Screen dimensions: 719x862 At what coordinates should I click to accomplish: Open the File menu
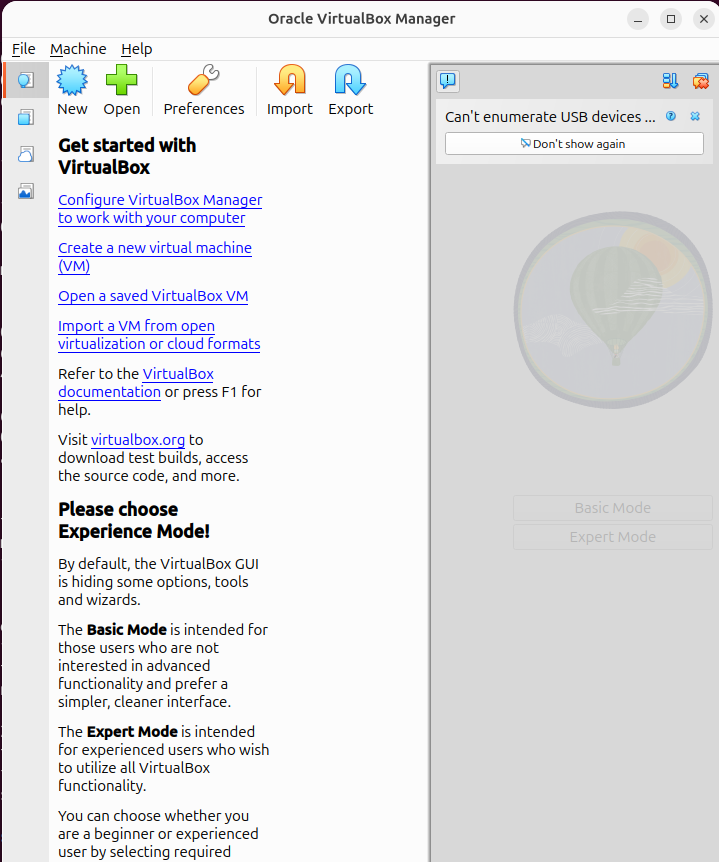point(24,49)
